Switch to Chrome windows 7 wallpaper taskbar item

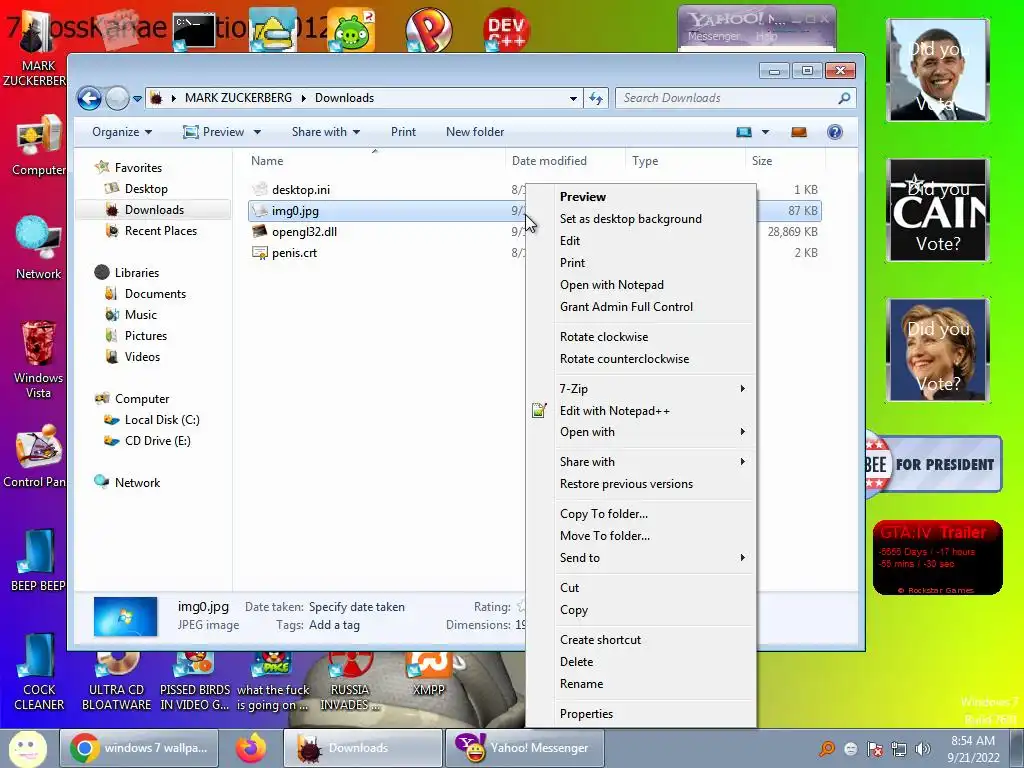(138, 748)
